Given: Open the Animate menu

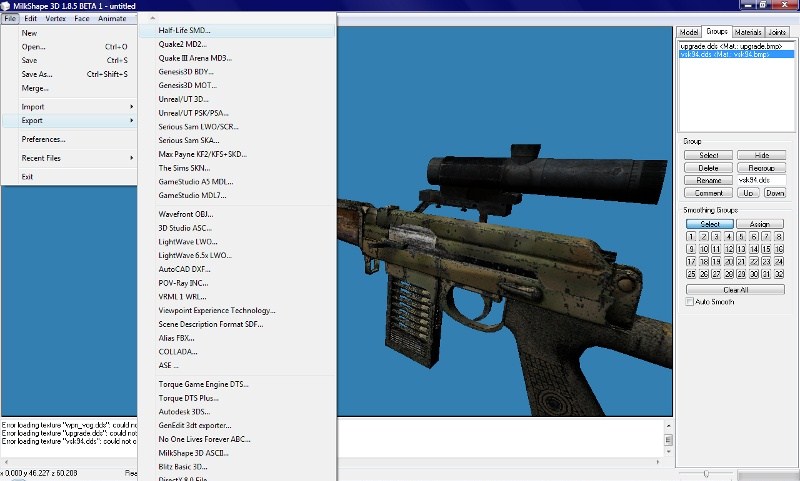Looking at the screenshot, I should [112, 18].
